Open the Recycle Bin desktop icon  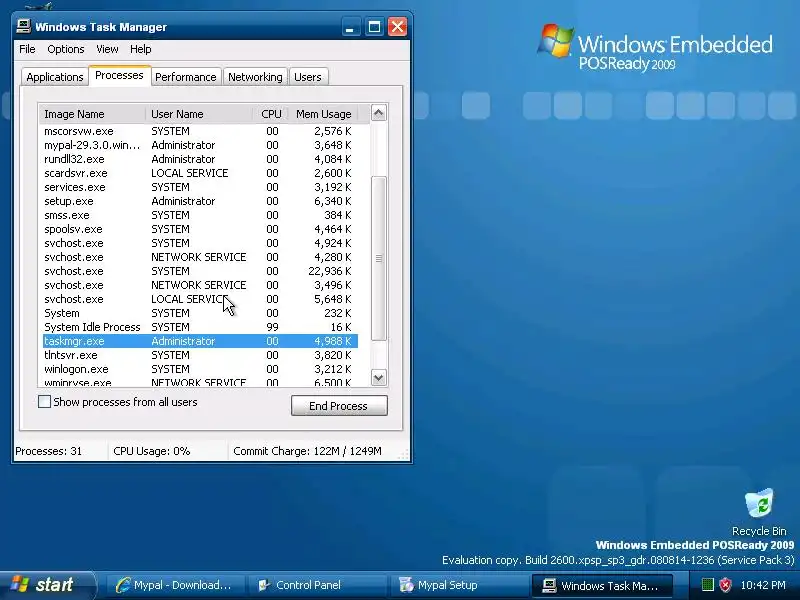(x=759, y=512)
